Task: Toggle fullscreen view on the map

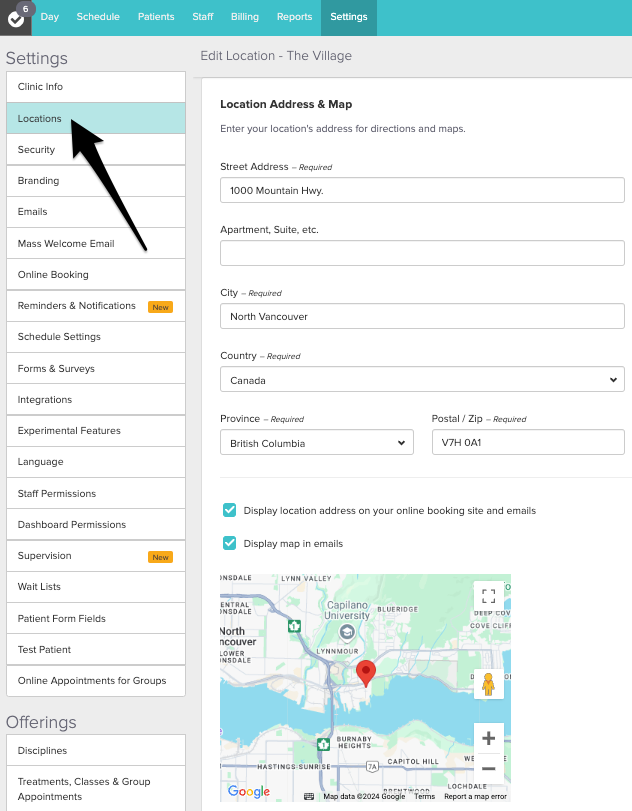Action: click(489, 596)
